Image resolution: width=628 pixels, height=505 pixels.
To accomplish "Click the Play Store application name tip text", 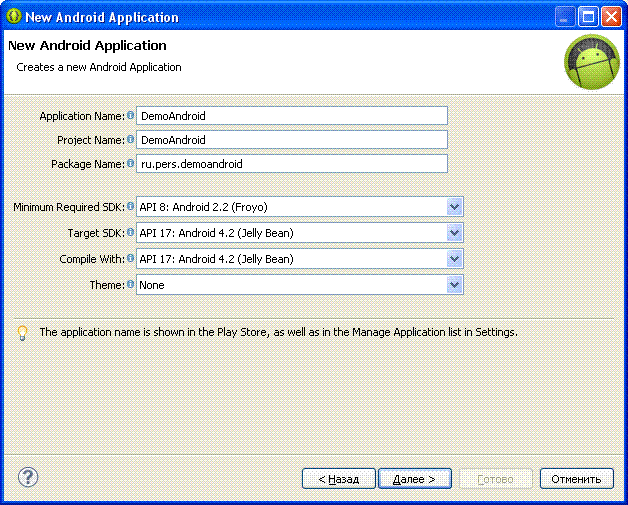I will [278, 332].
